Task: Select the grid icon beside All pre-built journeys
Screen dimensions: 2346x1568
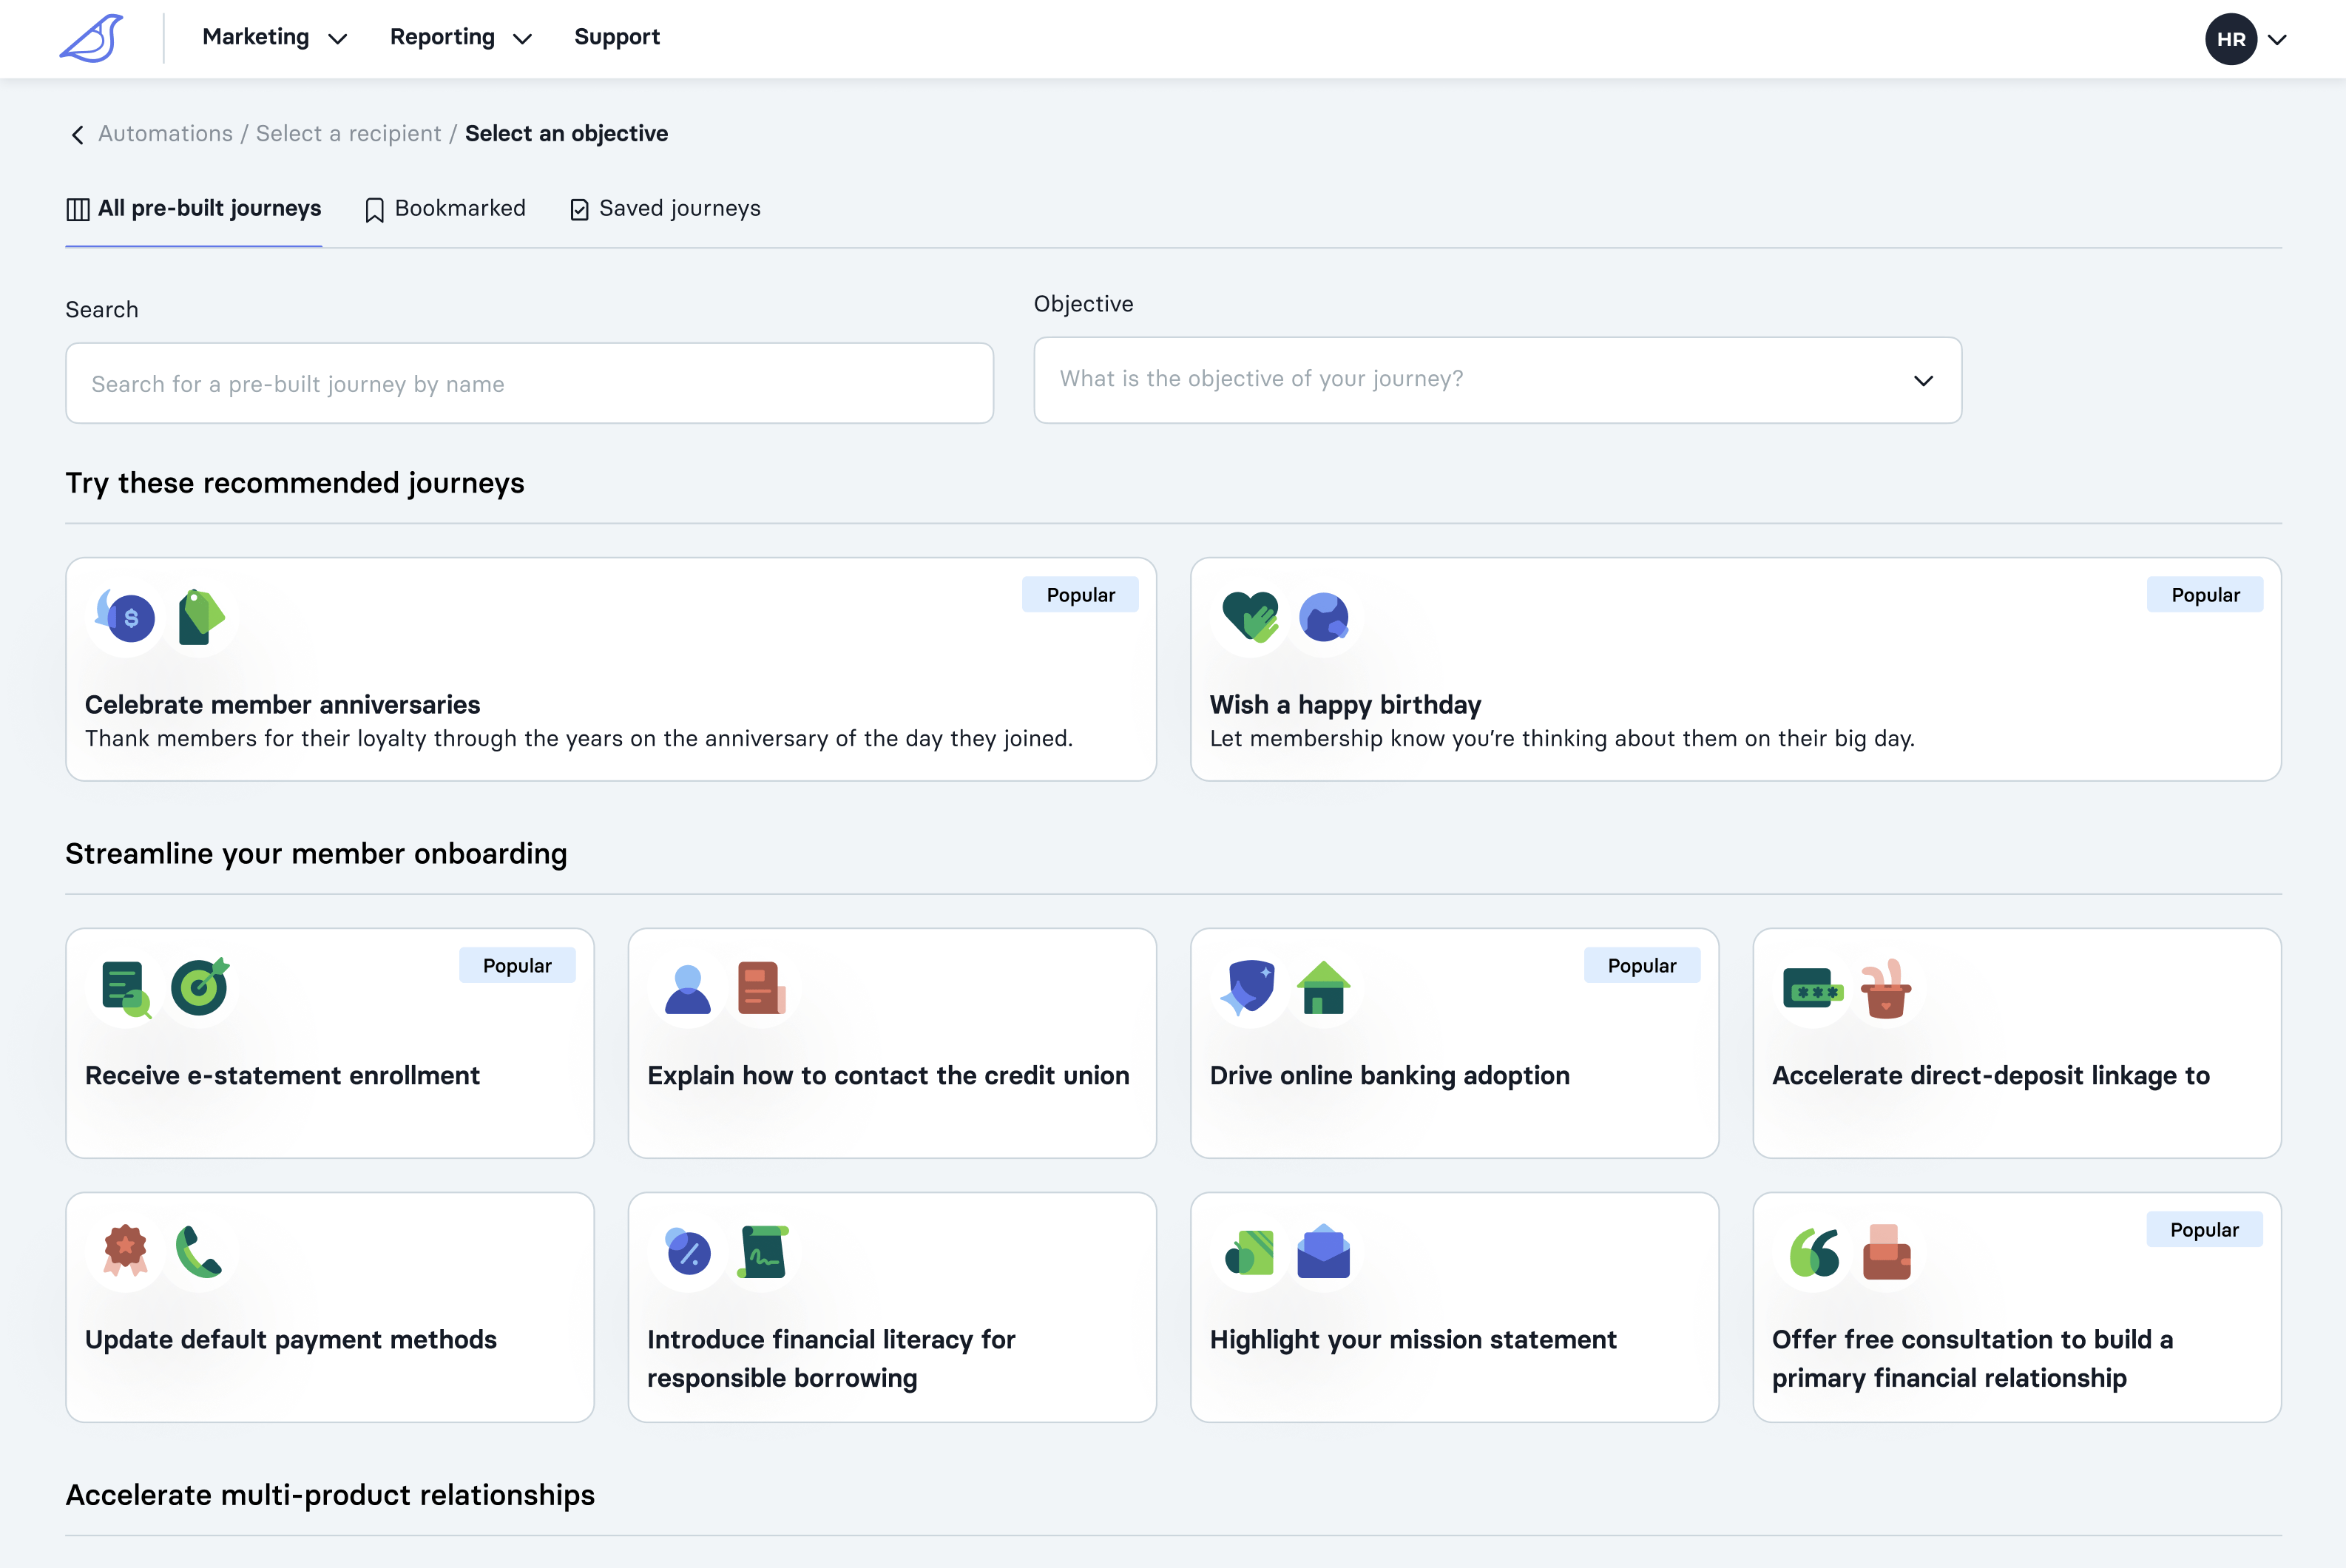Action: (77, 209)
